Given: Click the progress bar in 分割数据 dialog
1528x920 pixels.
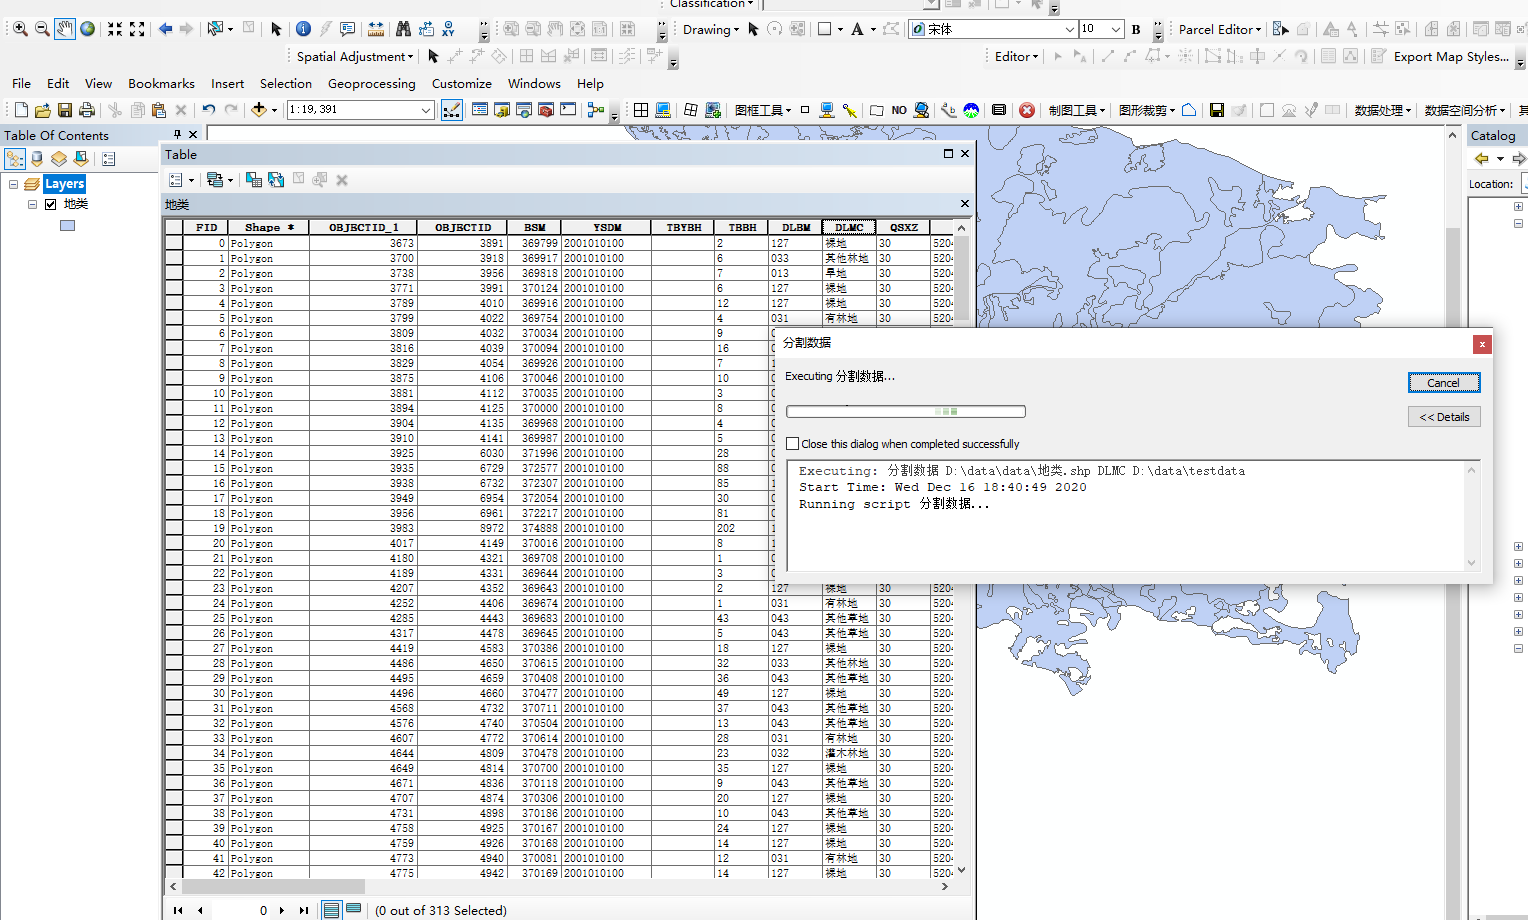Looking at the screenshot, I should [x=905, y=410].
